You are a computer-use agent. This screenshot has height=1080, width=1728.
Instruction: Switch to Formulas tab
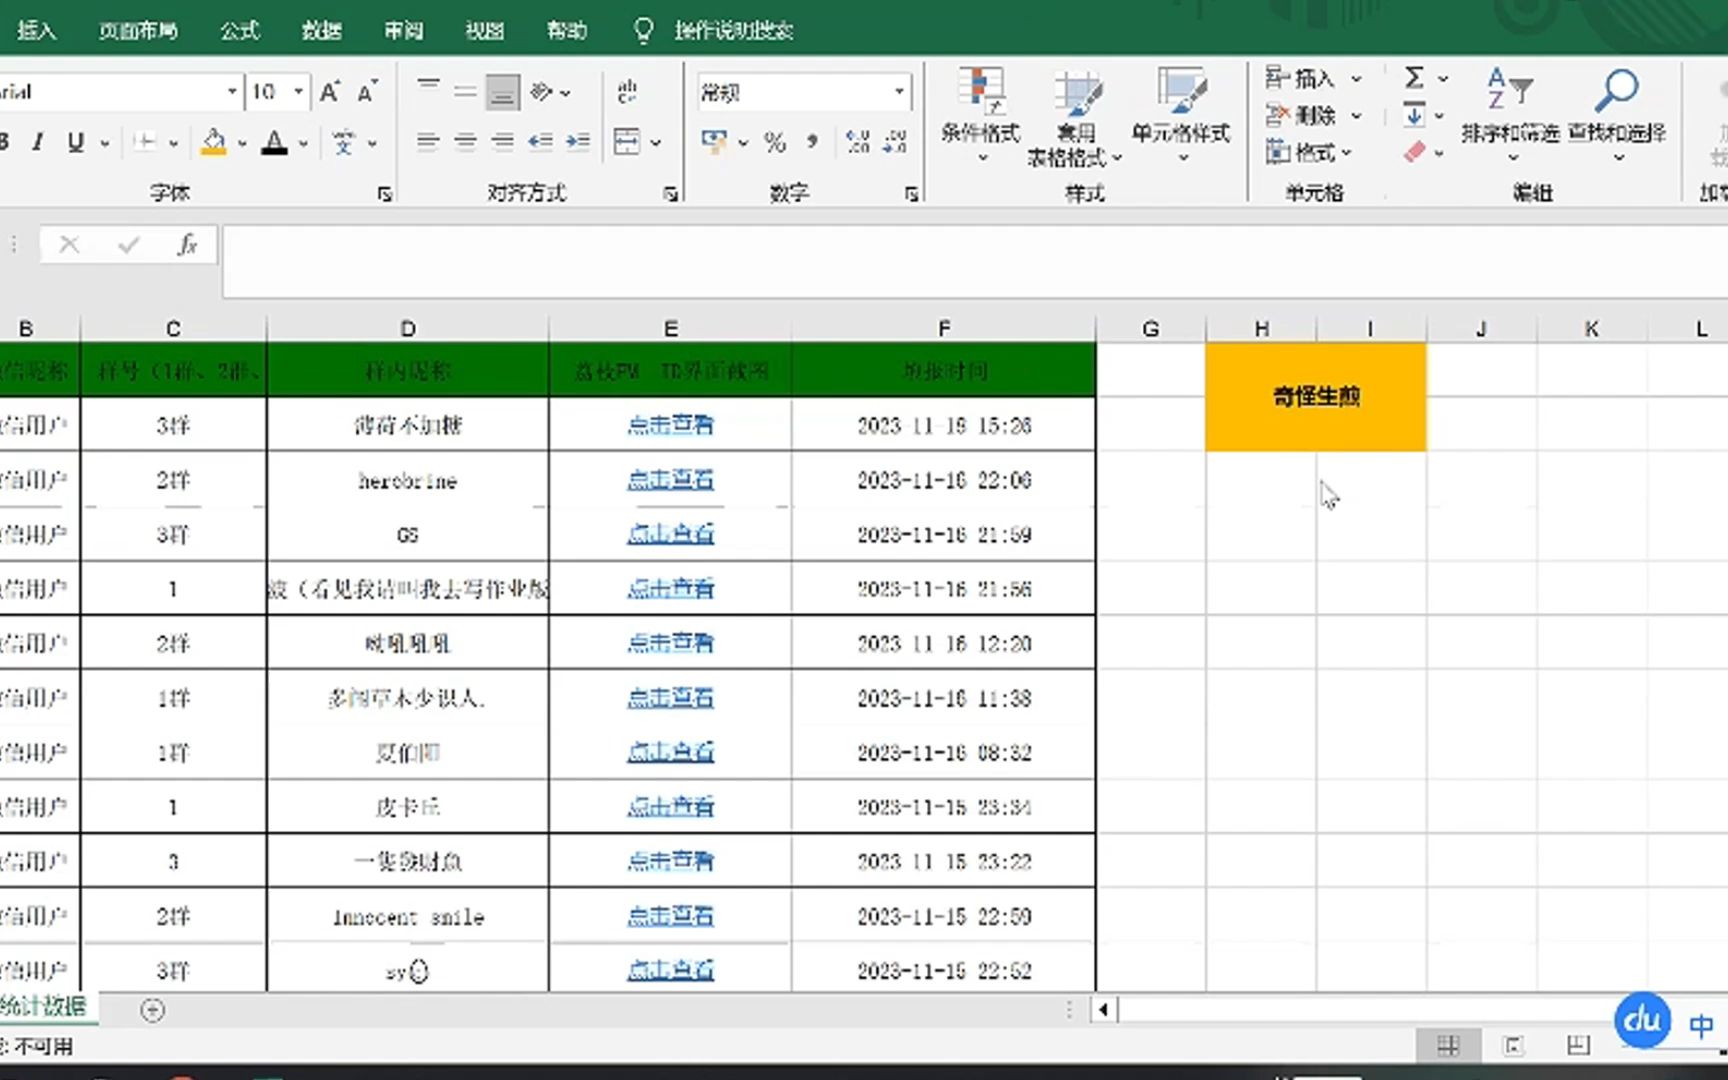(x=240, y=31)
